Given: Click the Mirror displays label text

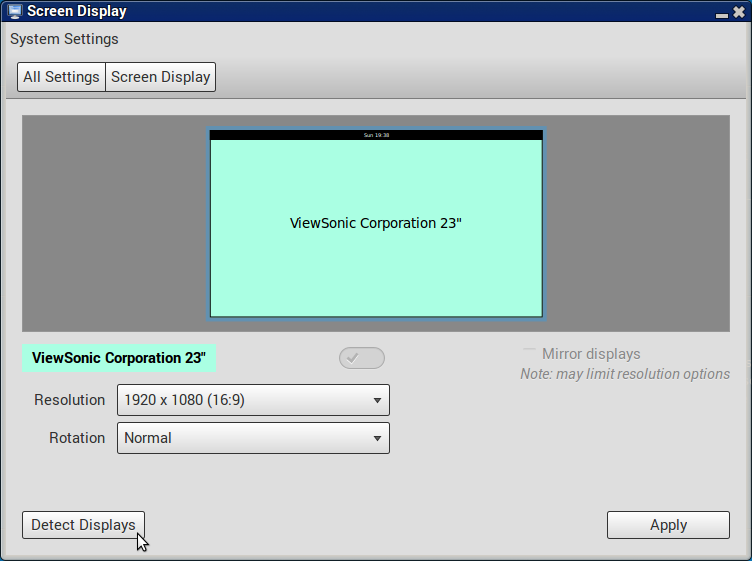Looking at the screenshot, I should coord(591,354).
